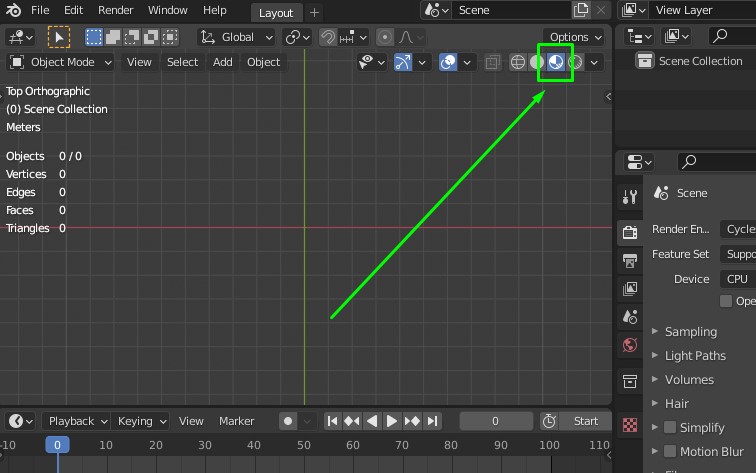The height and width of the screenshot is (473, 756).
Task: Enable the Motion Blur checkbox
Action: [x=670, y=451]
